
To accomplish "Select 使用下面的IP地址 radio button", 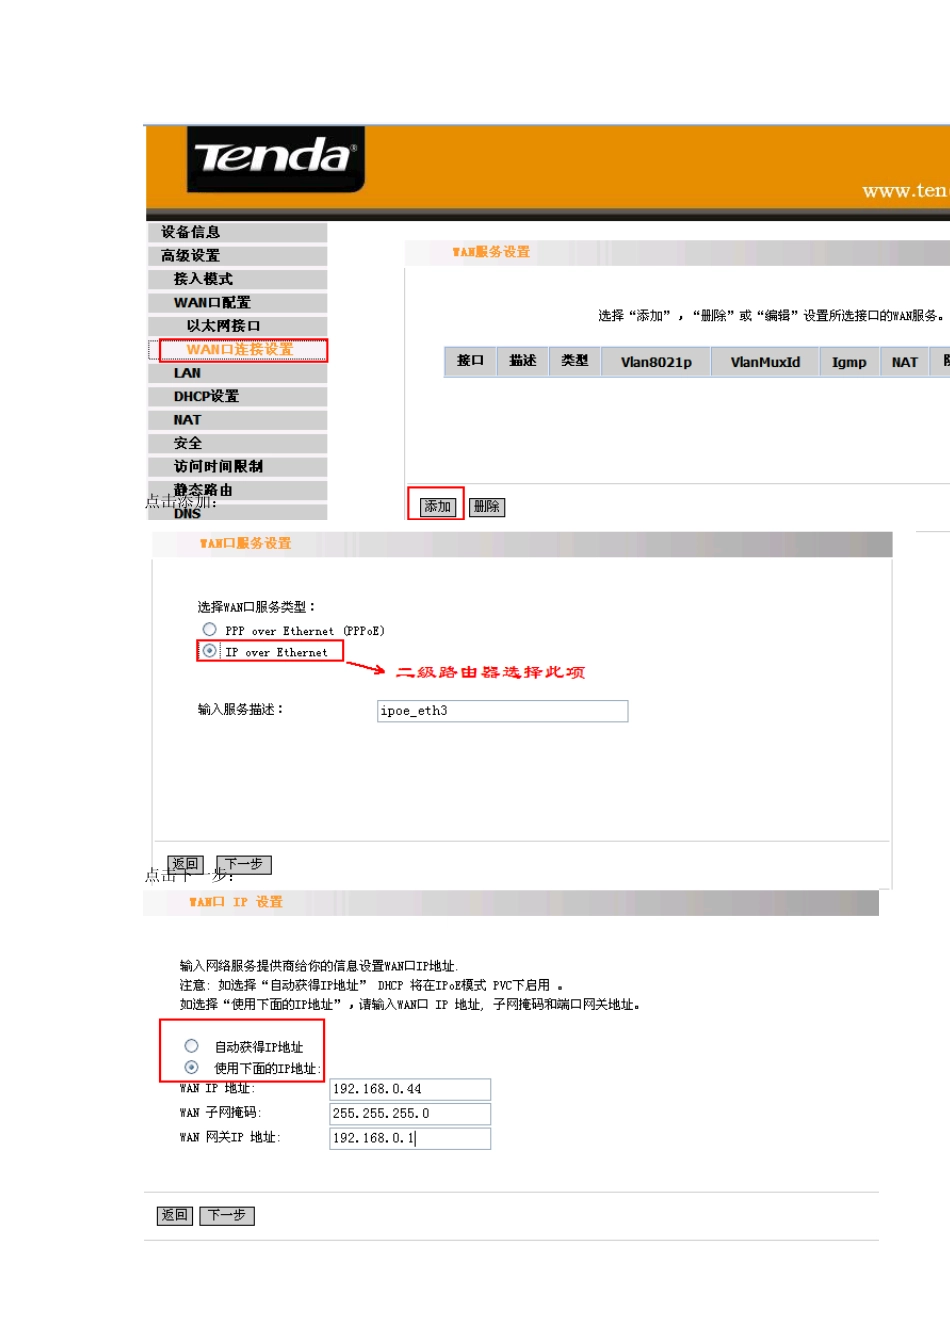I will (191, 1067).
